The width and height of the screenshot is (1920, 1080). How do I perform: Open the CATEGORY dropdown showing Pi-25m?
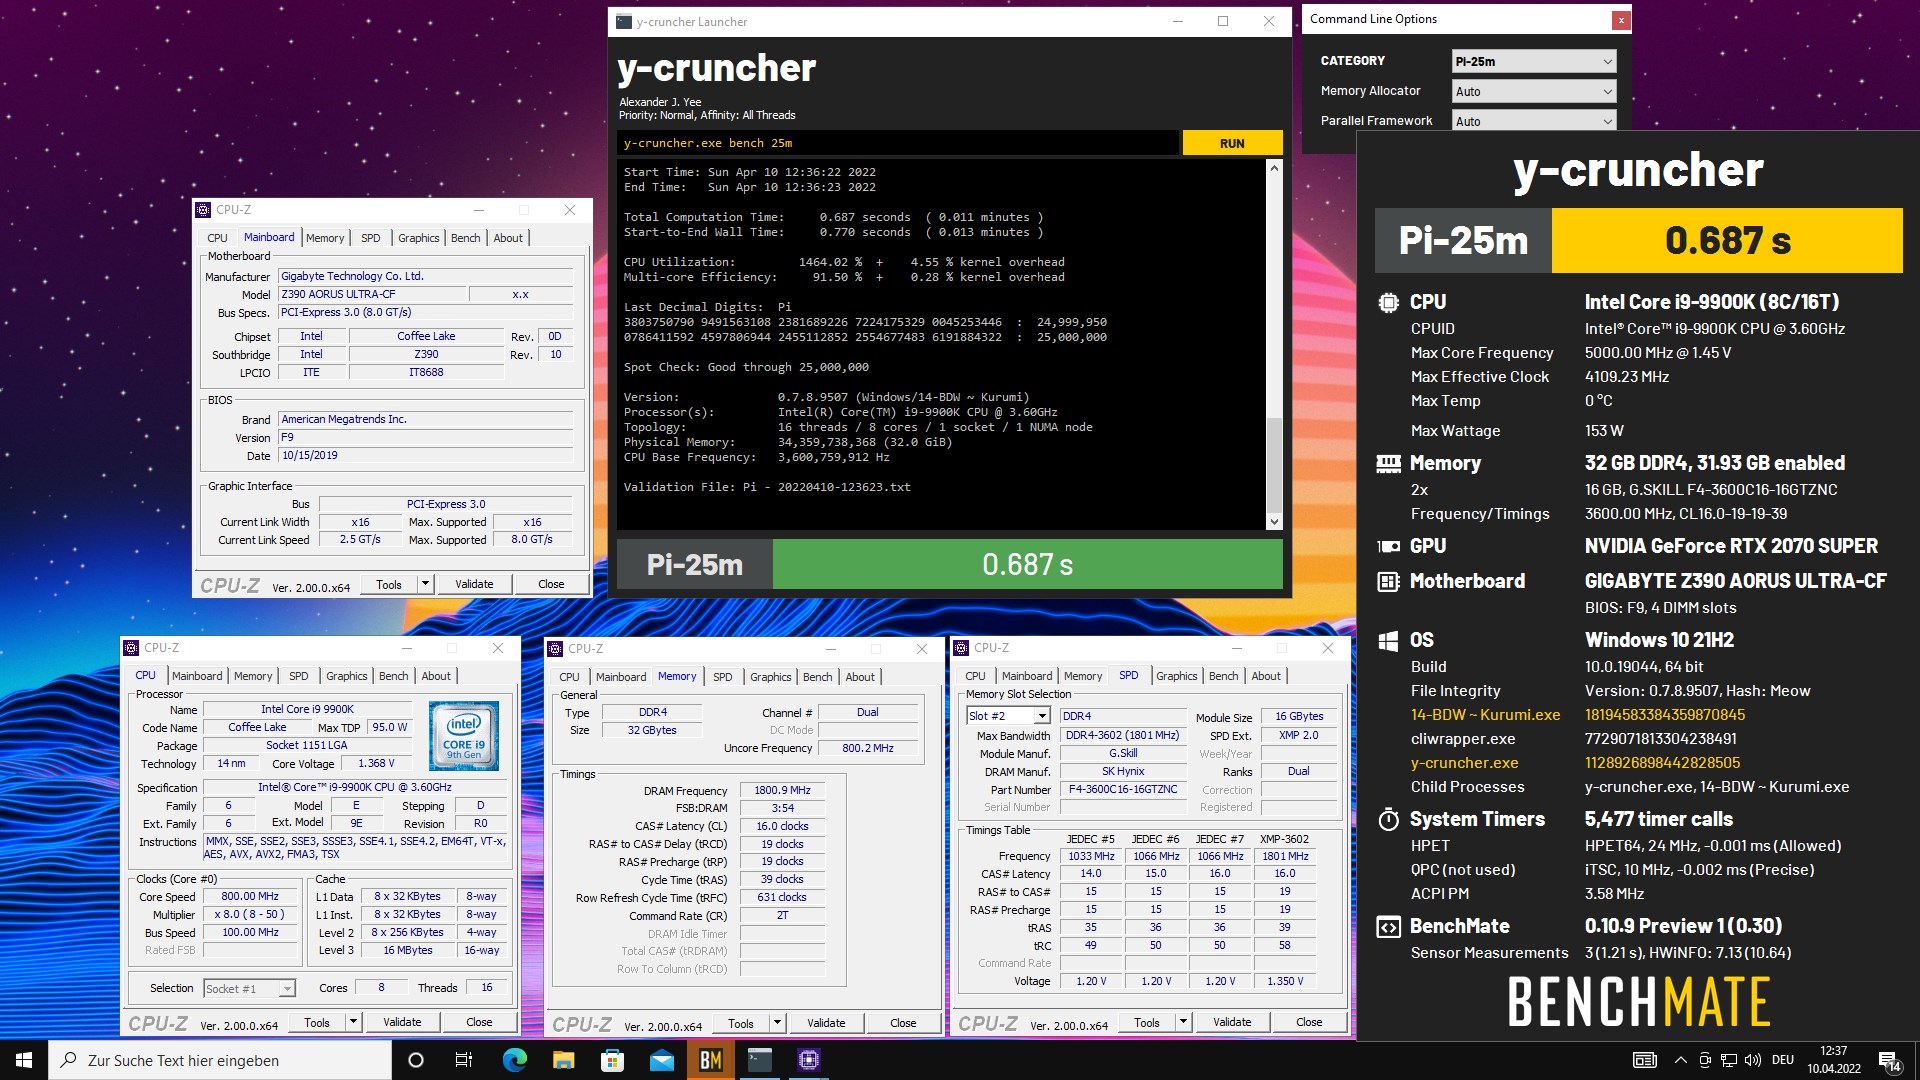1533,61
